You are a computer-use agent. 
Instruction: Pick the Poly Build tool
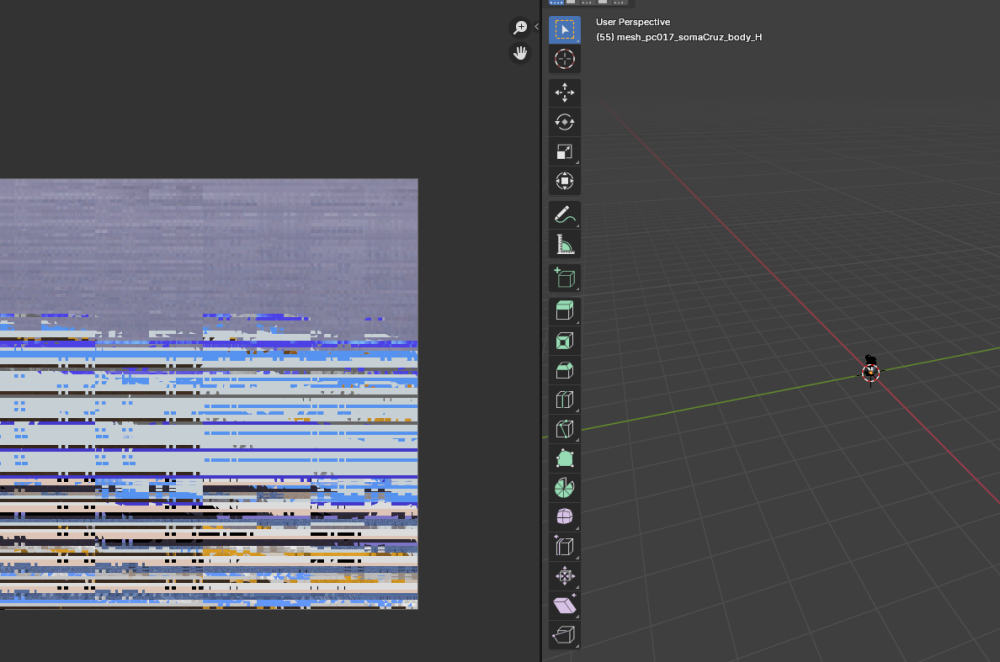tap(564, 459)
